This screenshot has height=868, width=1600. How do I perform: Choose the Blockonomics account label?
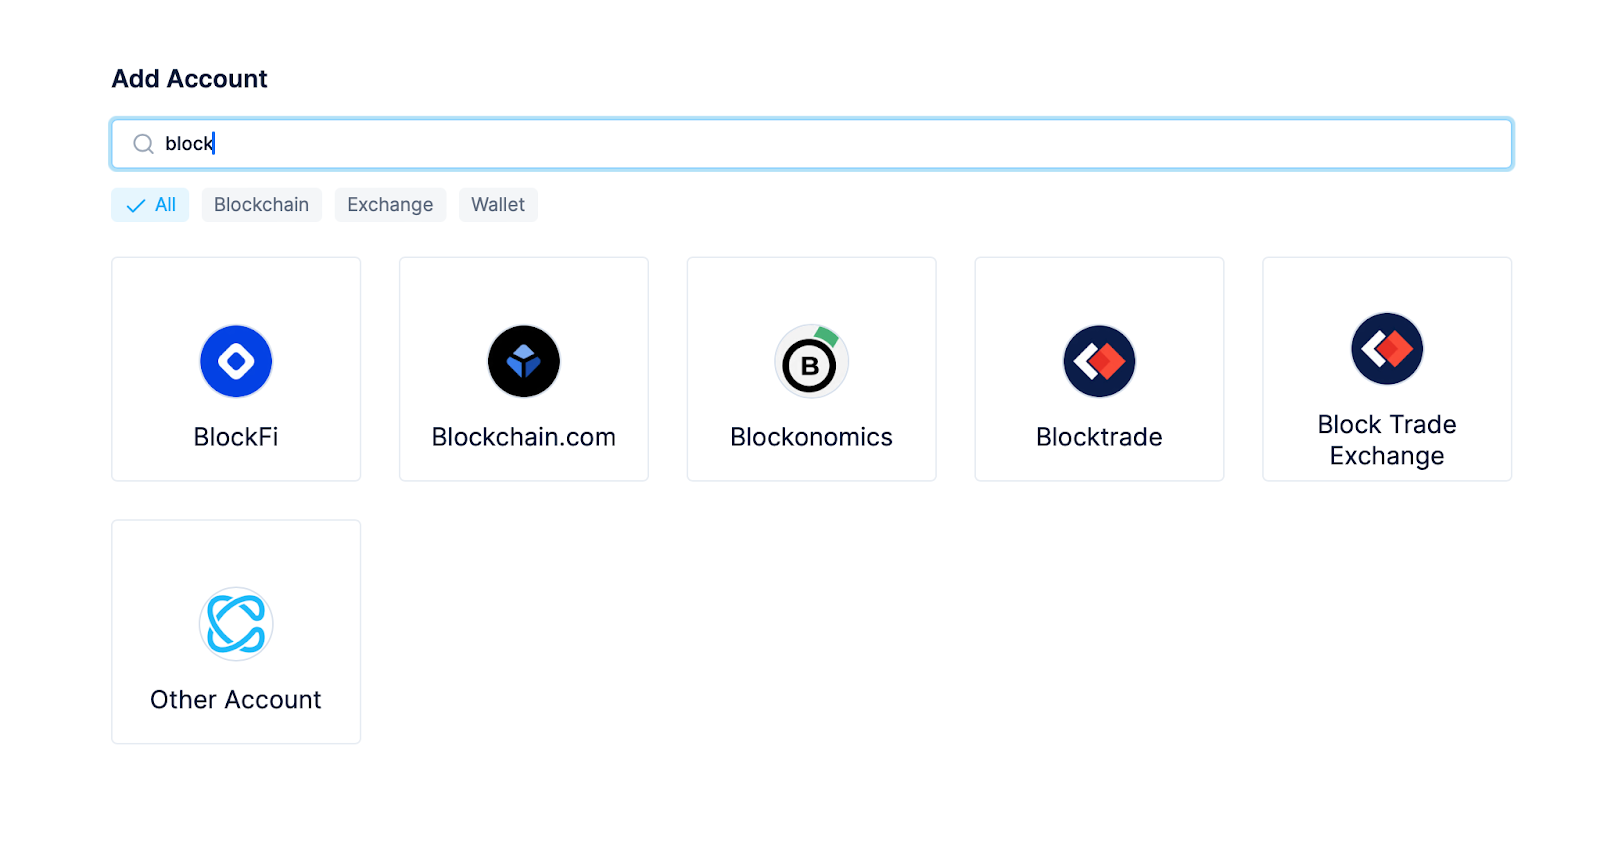(811, 437)
